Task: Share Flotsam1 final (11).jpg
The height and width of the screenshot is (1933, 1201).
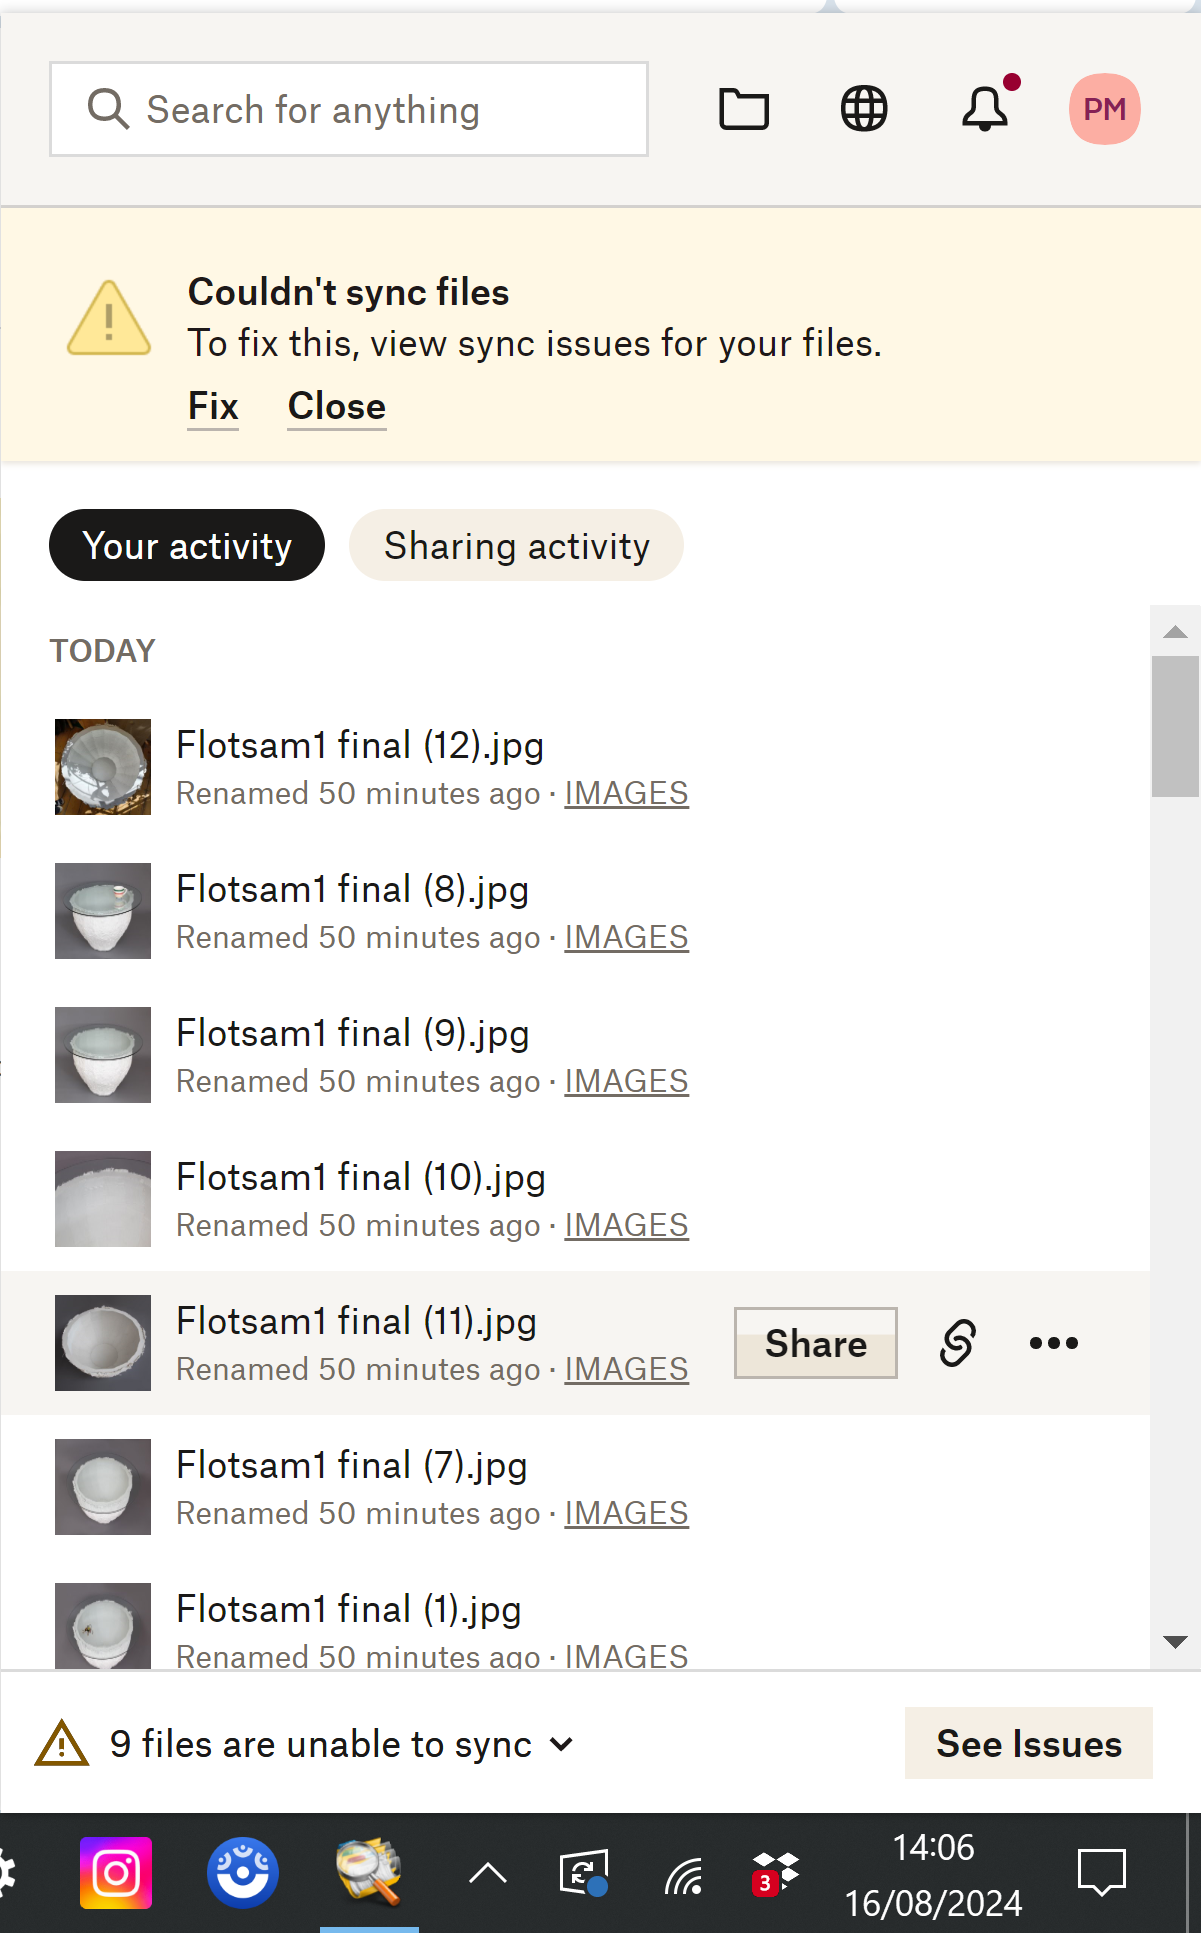Action: (815, 1343)
